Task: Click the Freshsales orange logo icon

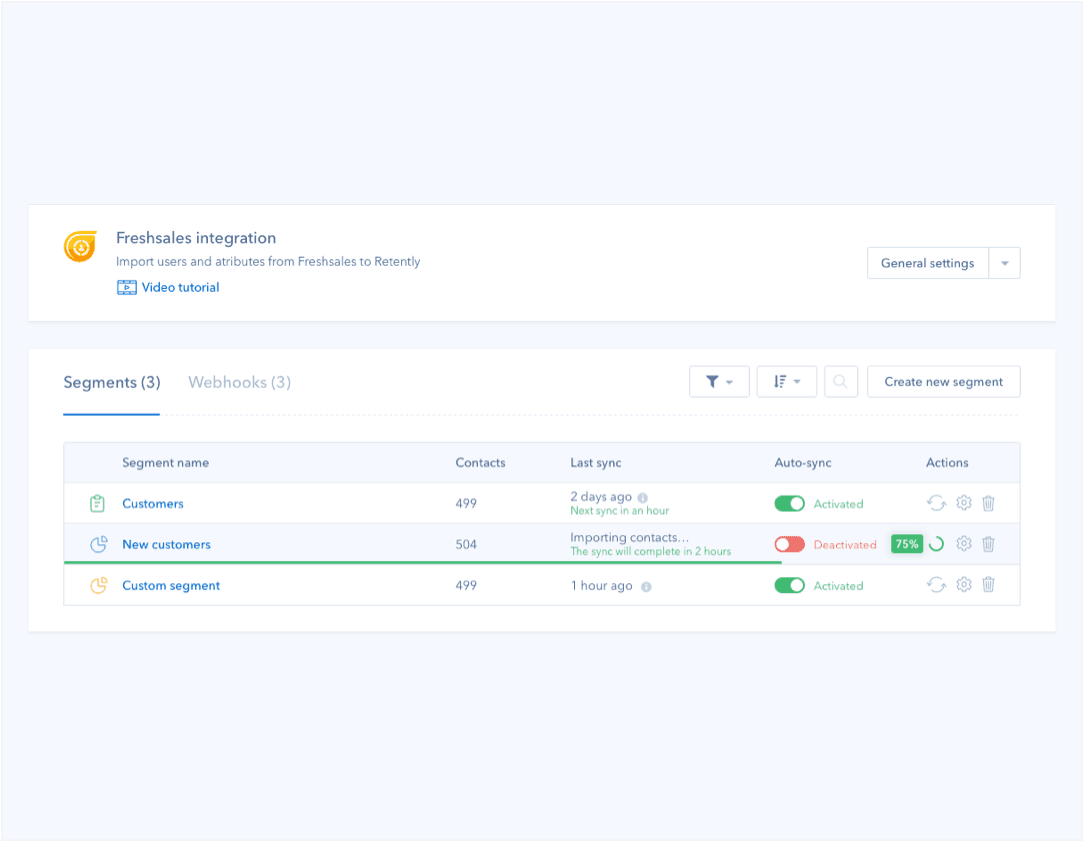Action: [x=80, y=246]
